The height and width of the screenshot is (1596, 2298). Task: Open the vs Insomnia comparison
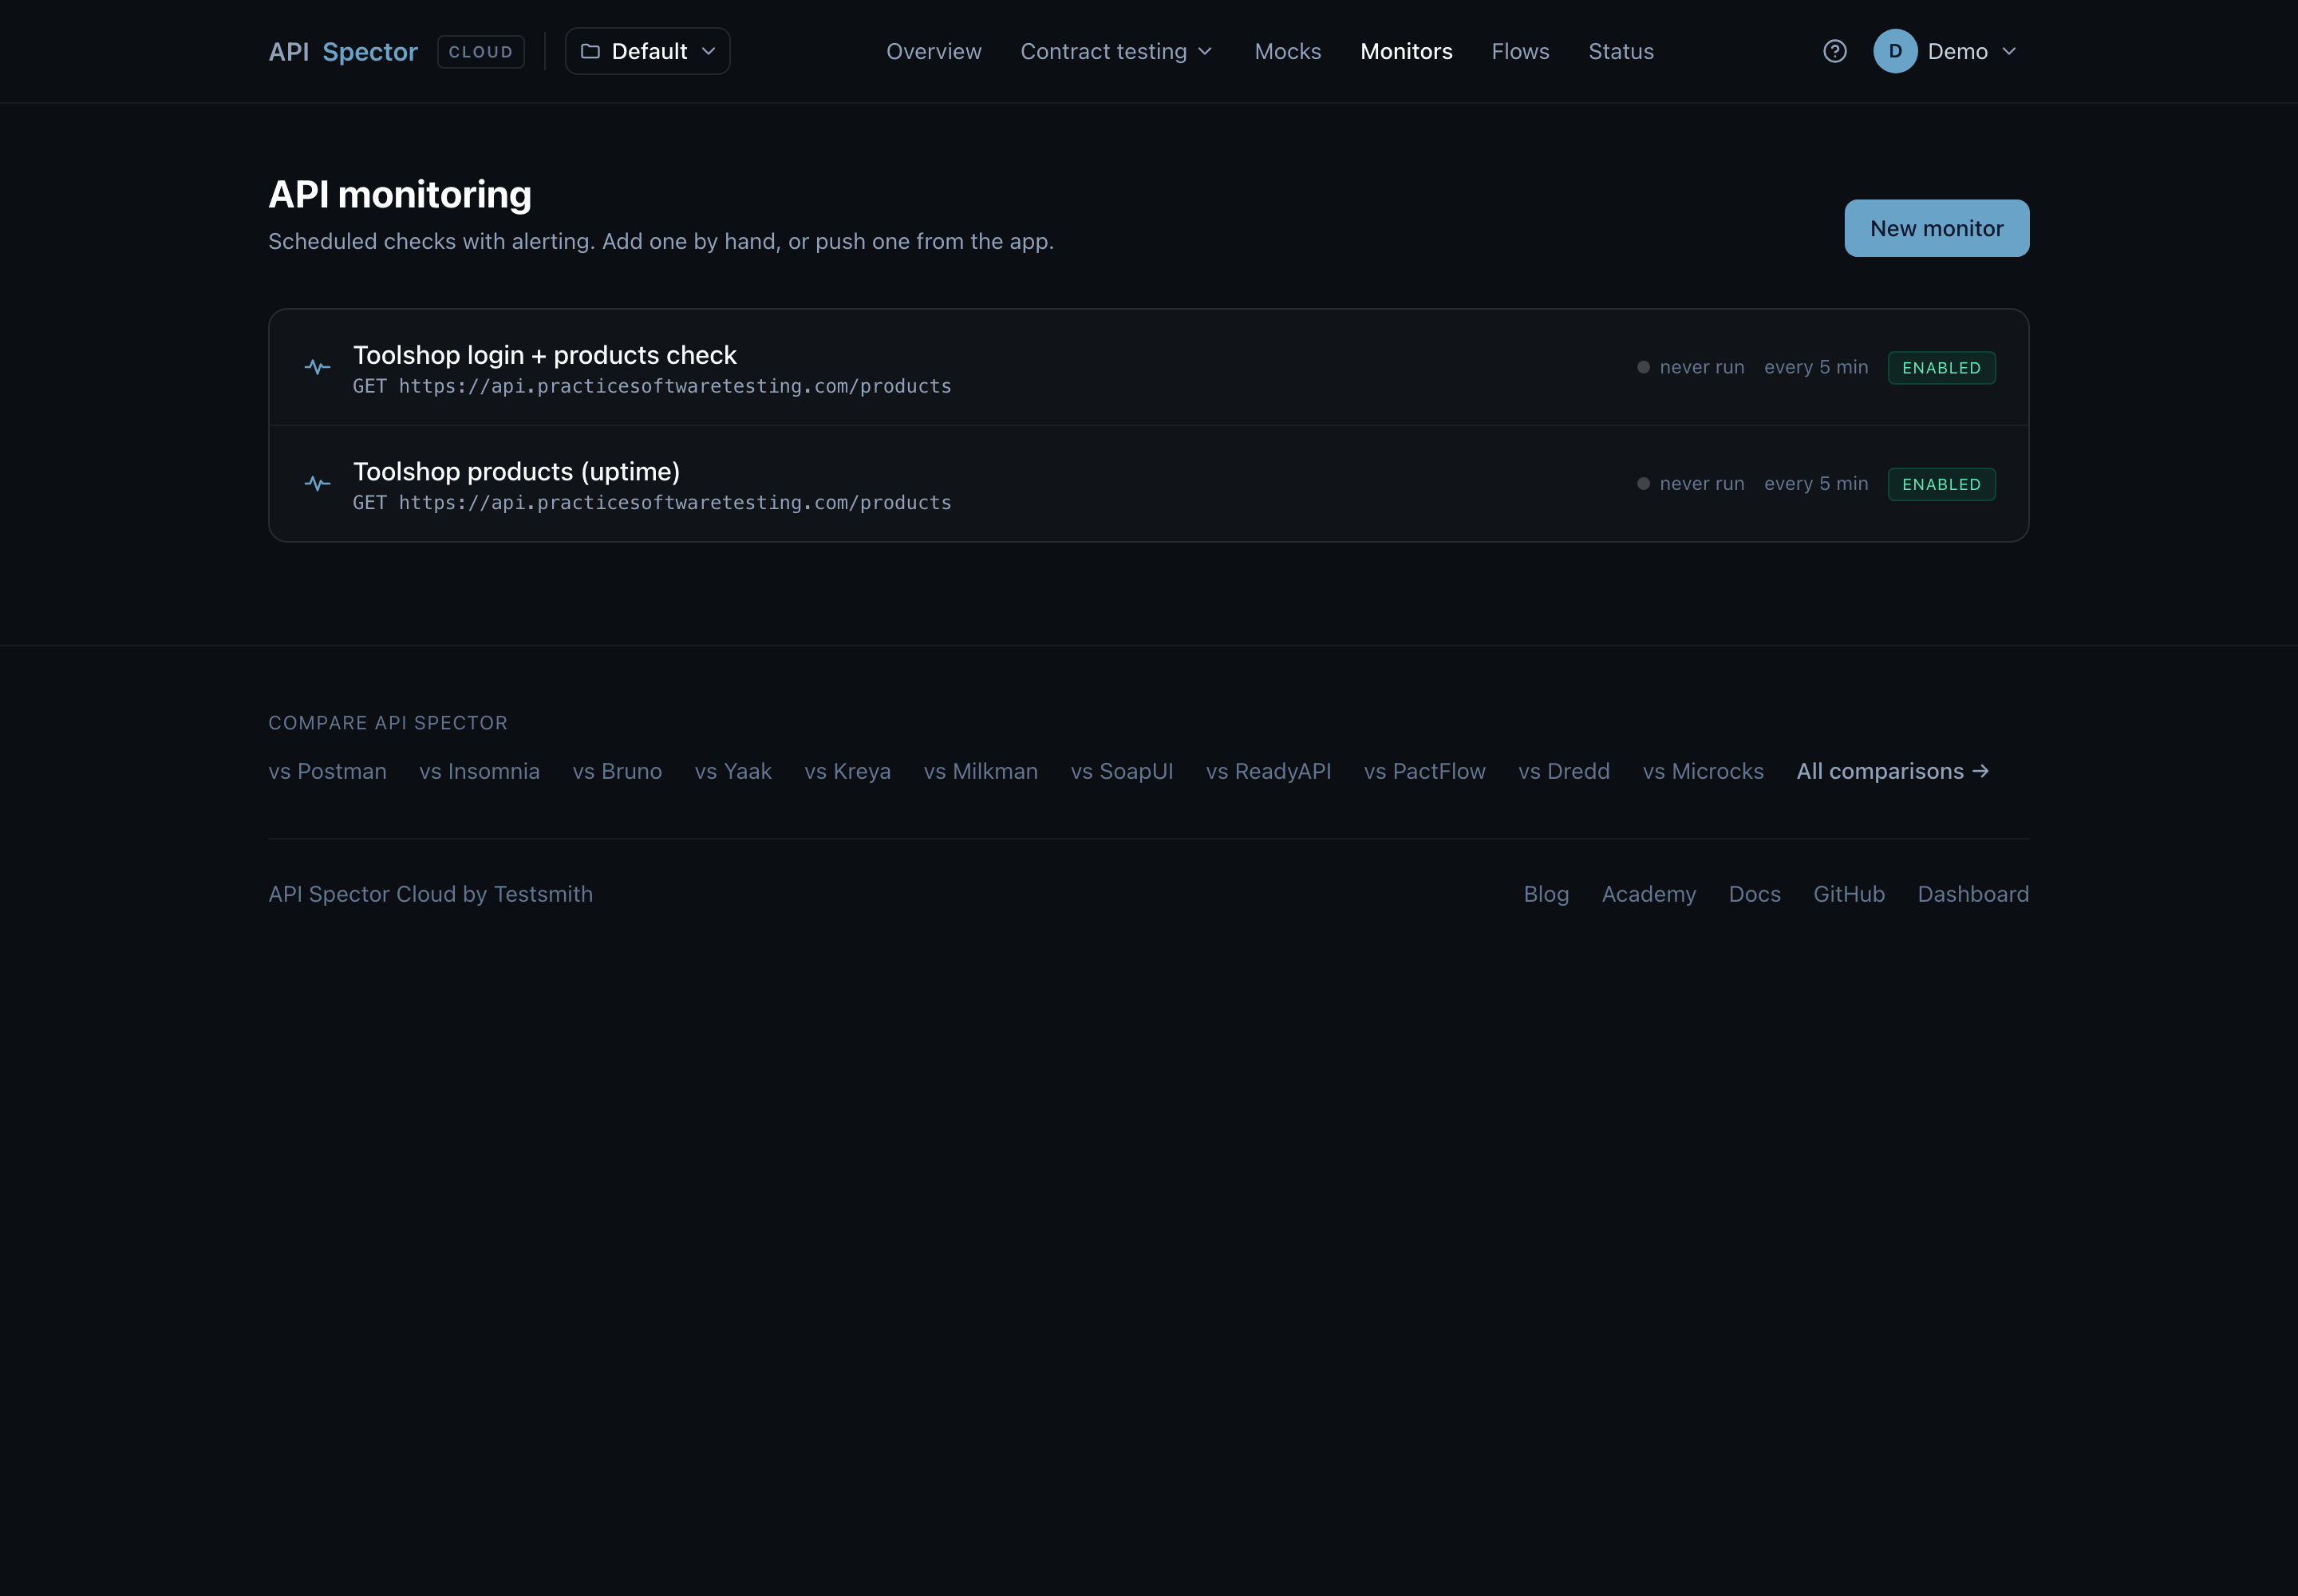point(479,771)
